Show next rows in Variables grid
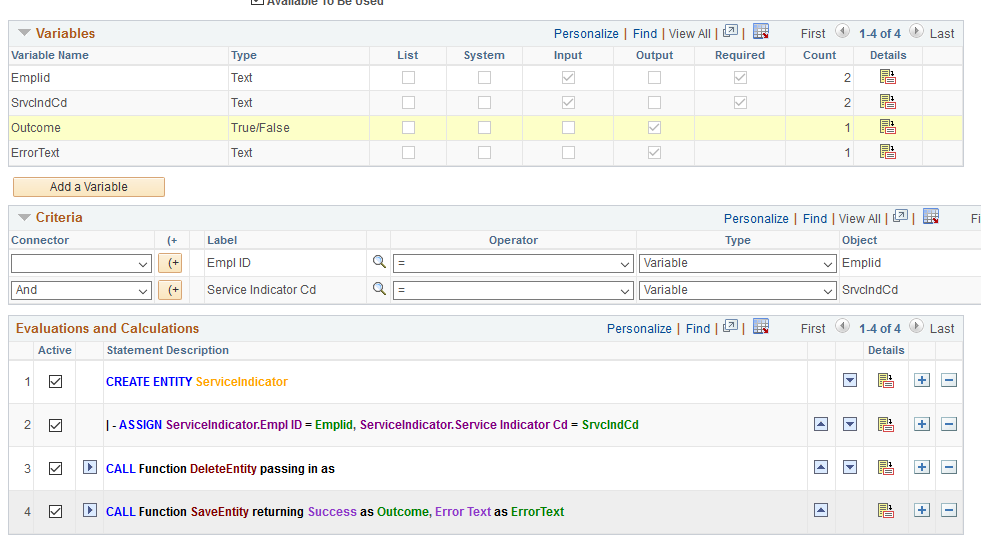 pyautogui.click(x=916, y=31)
